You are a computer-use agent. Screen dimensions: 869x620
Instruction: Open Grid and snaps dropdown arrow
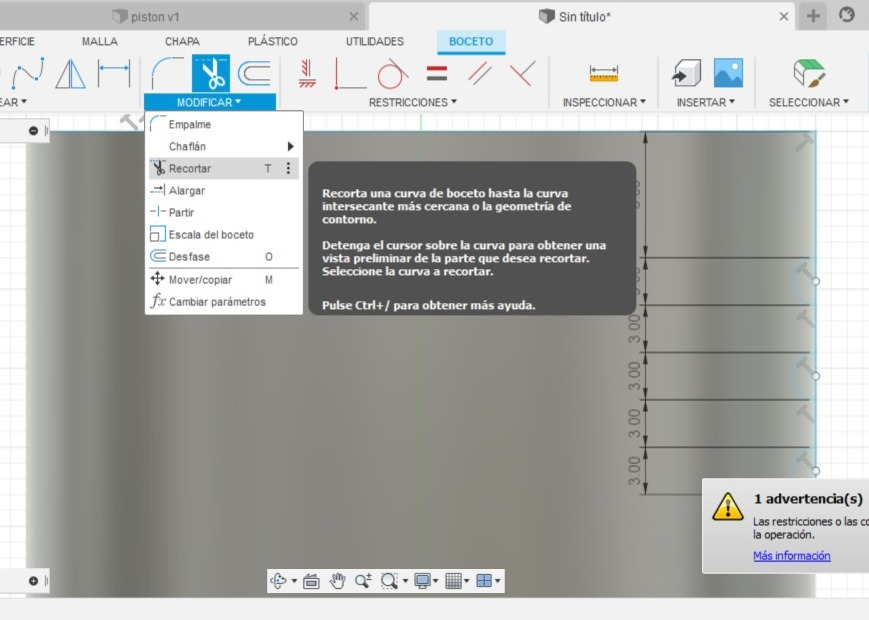coord(467,581)
